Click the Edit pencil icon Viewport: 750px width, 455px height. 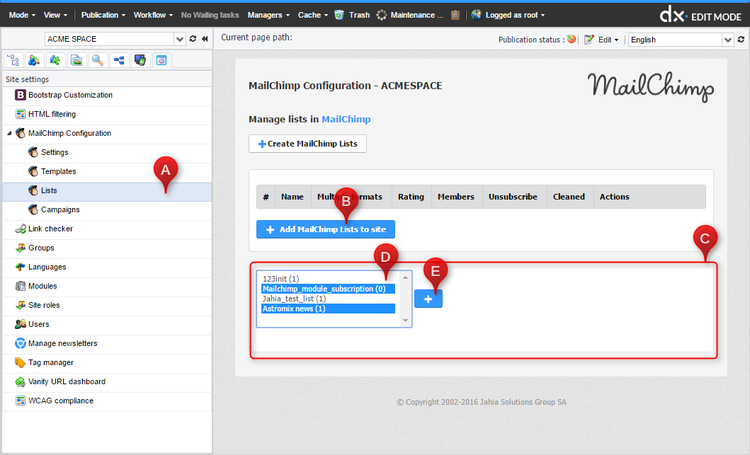pos(589,39)
